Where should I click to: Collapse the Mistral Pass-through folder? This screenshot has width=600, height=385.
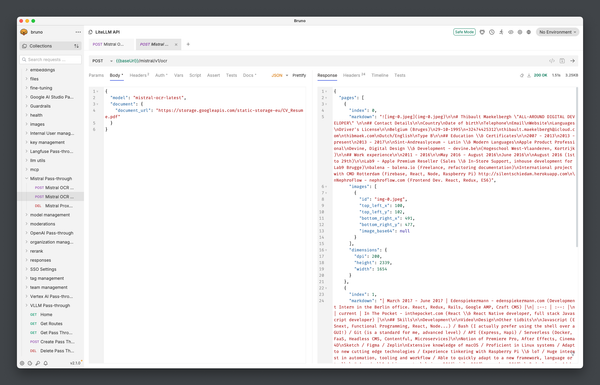click(x=51, y=179)
